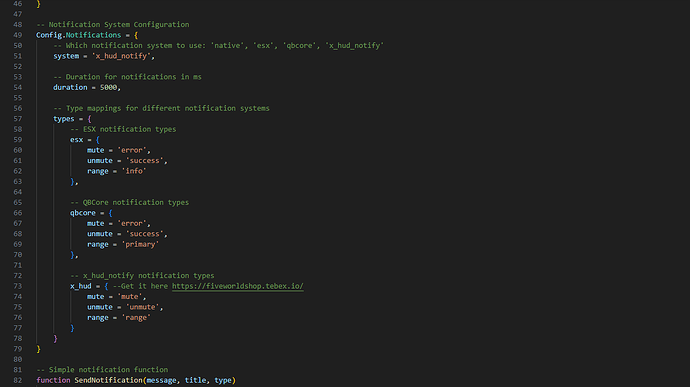The height and width of the screenshot is (387, 690).
Task: Click the closing yellow brace on line 79
Action: point(38,349)
